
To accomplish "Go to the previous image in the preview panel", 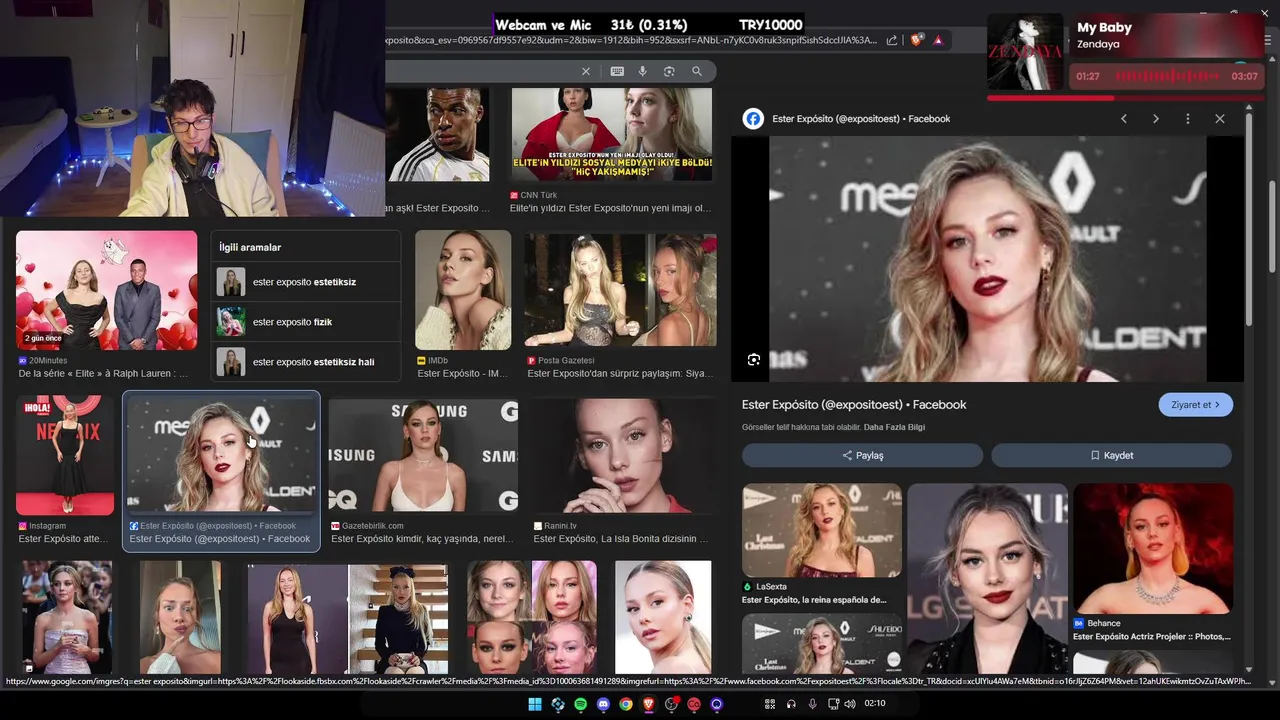I will click(x=1124, y=118).
